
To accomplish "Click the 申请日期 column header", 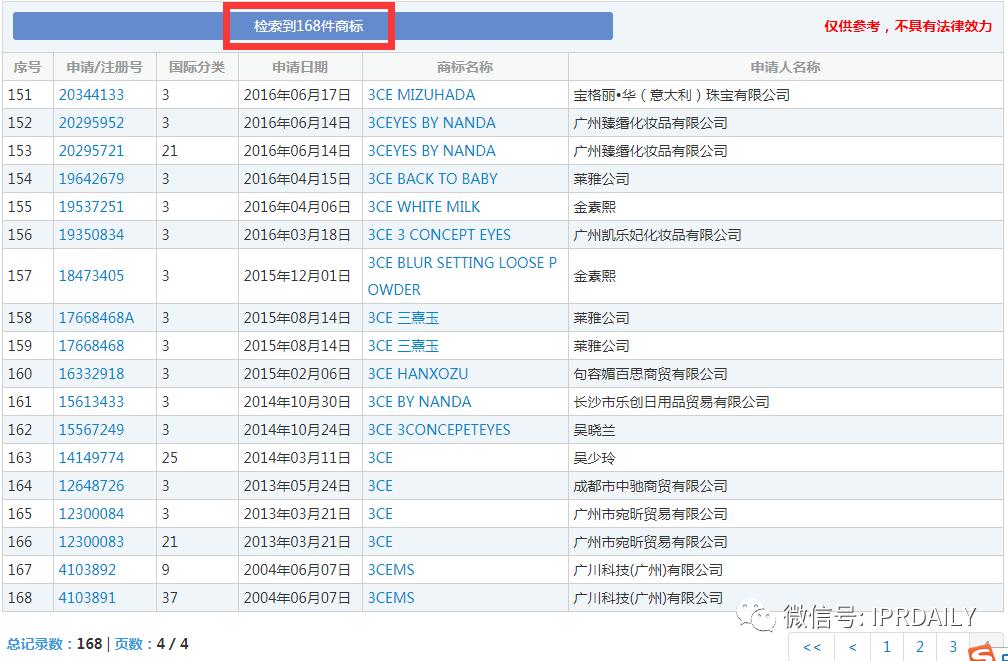I will [x=302, y=67].
